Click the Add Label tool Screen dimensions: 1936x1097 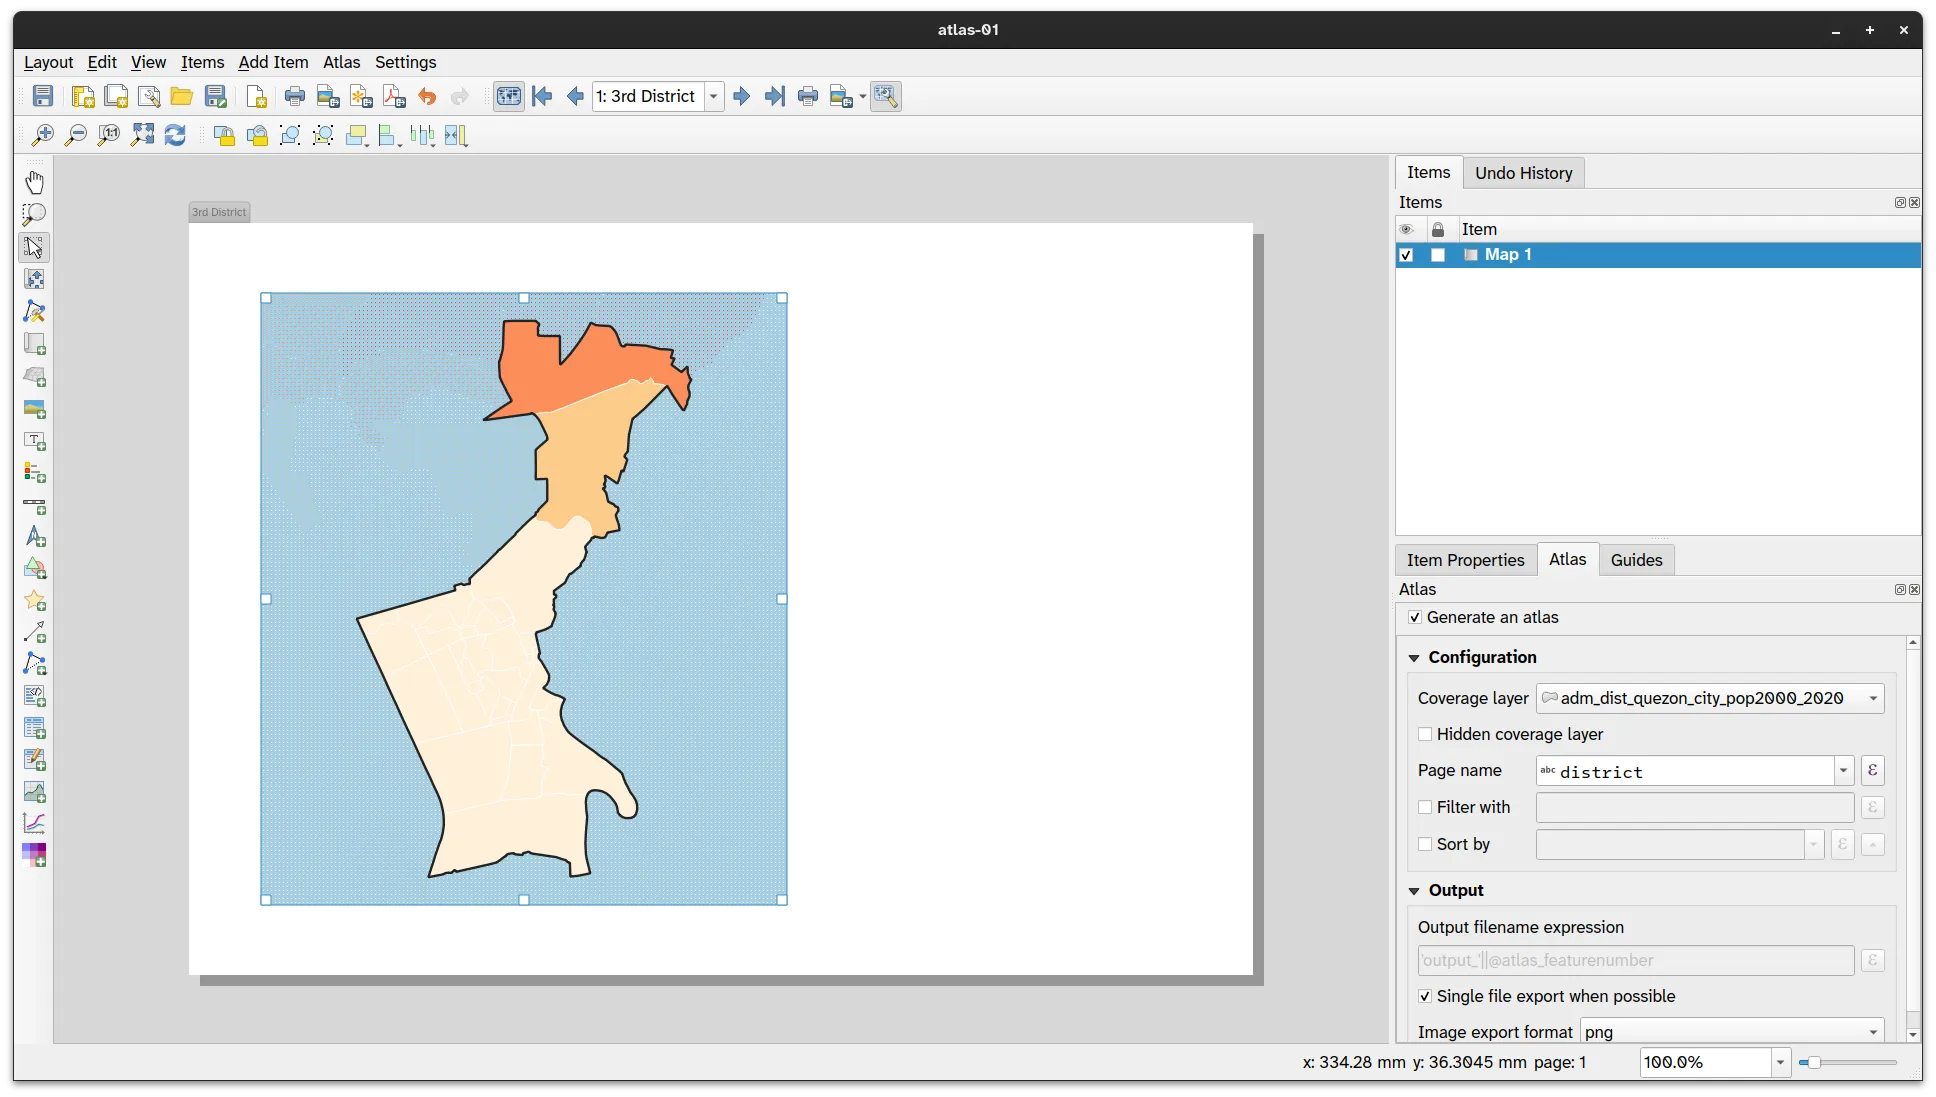coord(34,441)
